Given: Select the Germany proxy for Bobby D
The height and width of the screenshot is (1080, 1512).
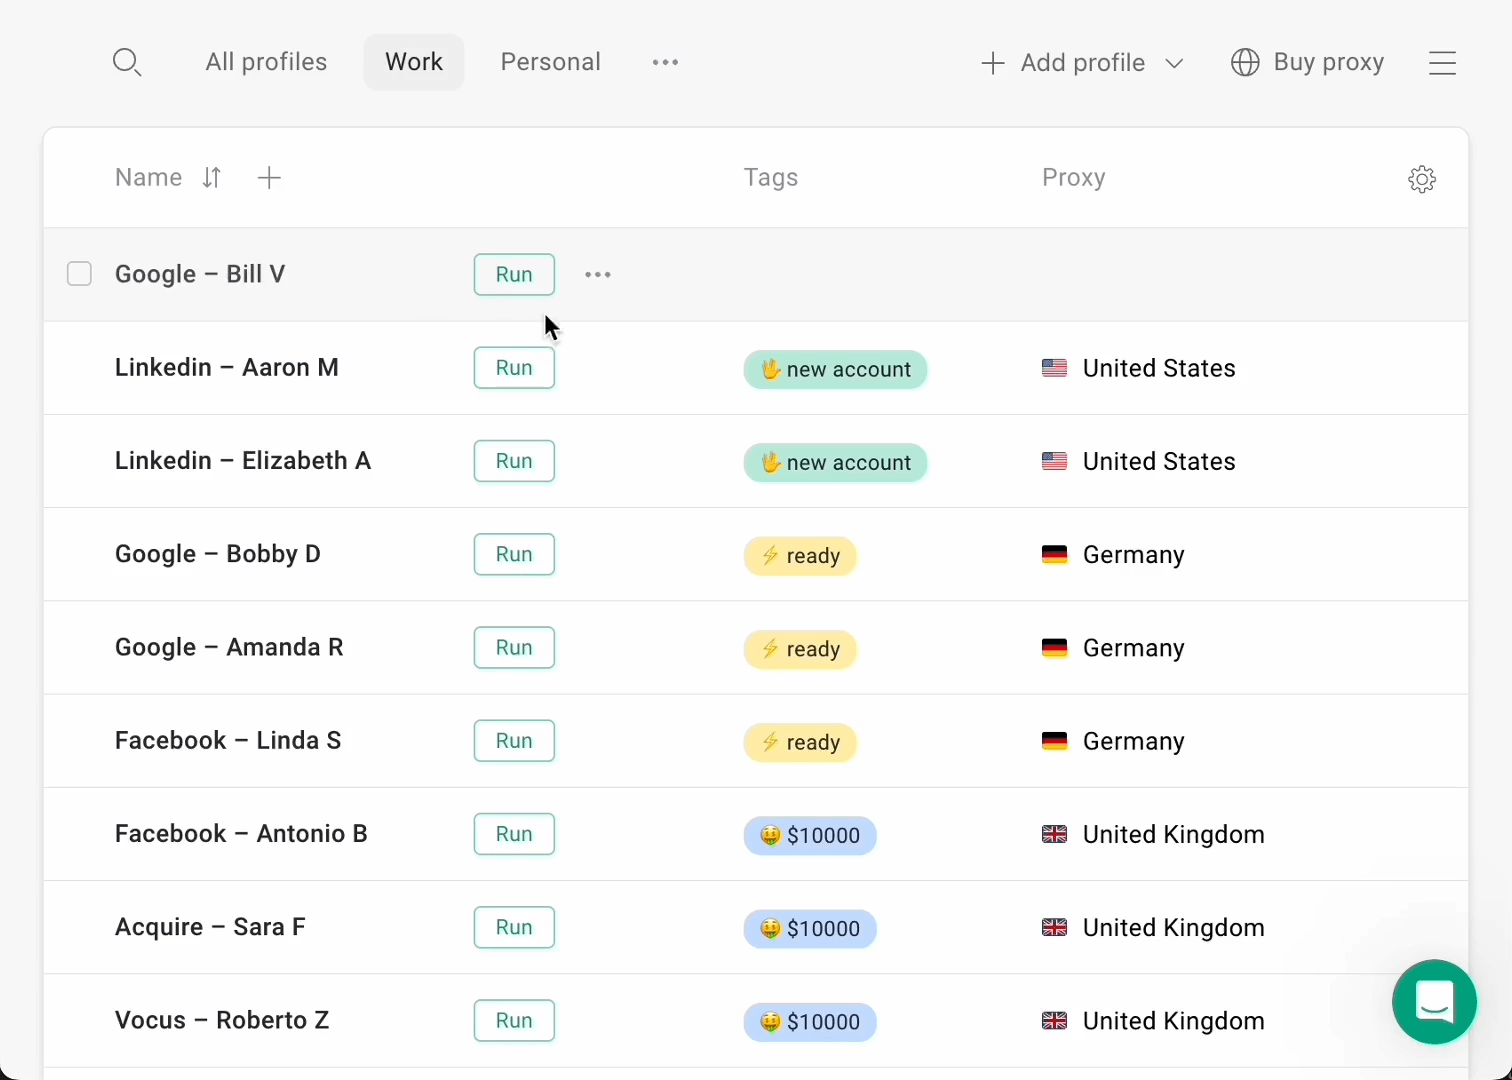Looking at the screenshot, I should tap(1113, 554).
